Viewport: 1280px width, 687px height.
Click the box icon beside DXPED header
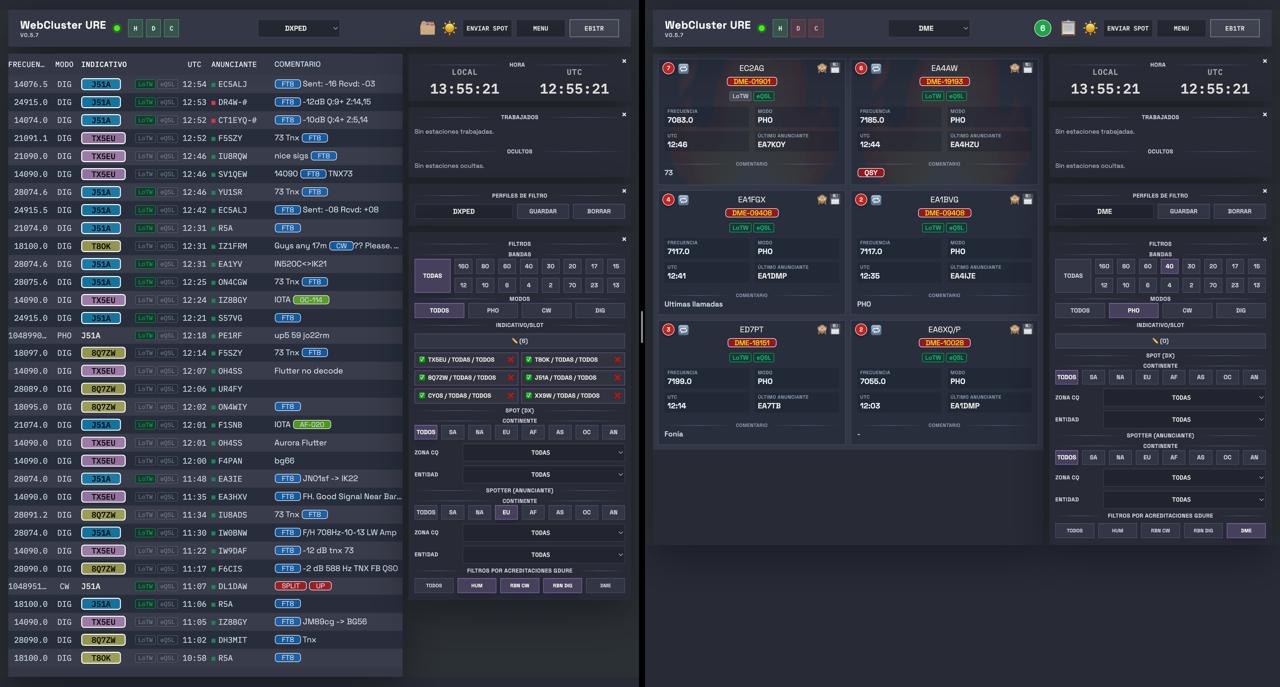click(x=428, y=28)
